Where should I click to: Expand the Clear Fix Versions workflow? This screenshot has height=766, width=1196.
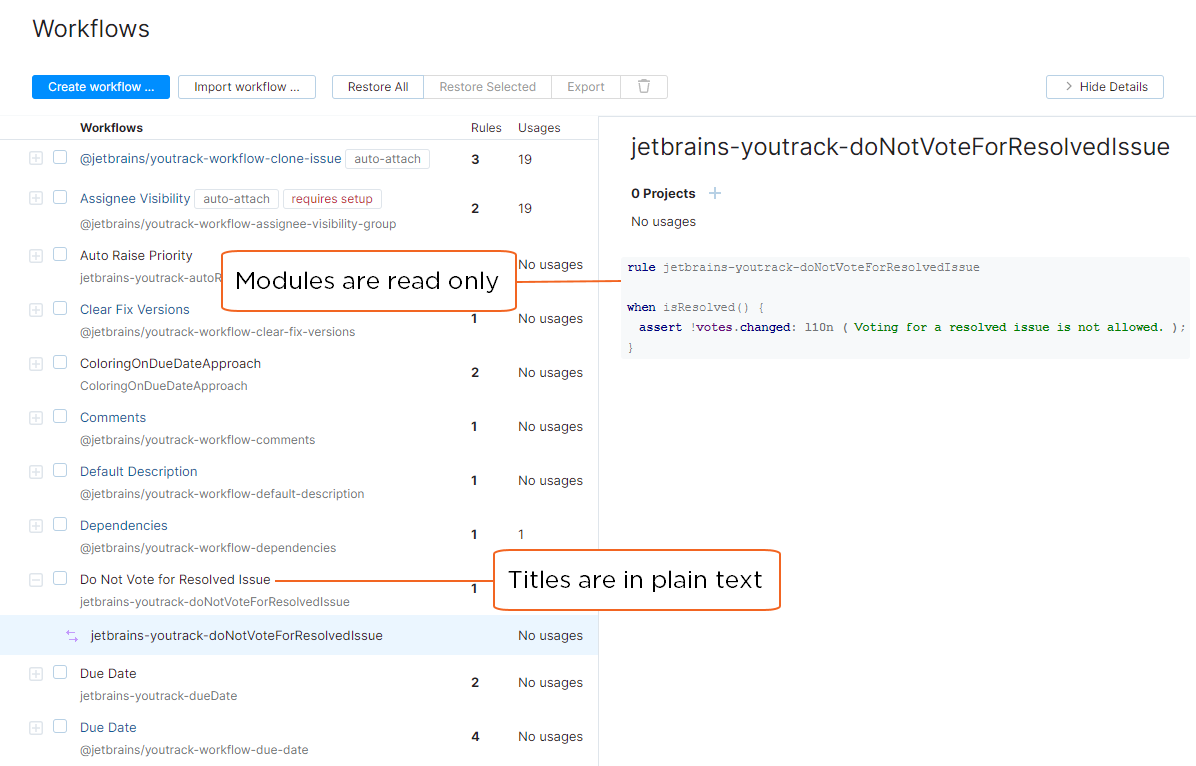click(36, 310)
